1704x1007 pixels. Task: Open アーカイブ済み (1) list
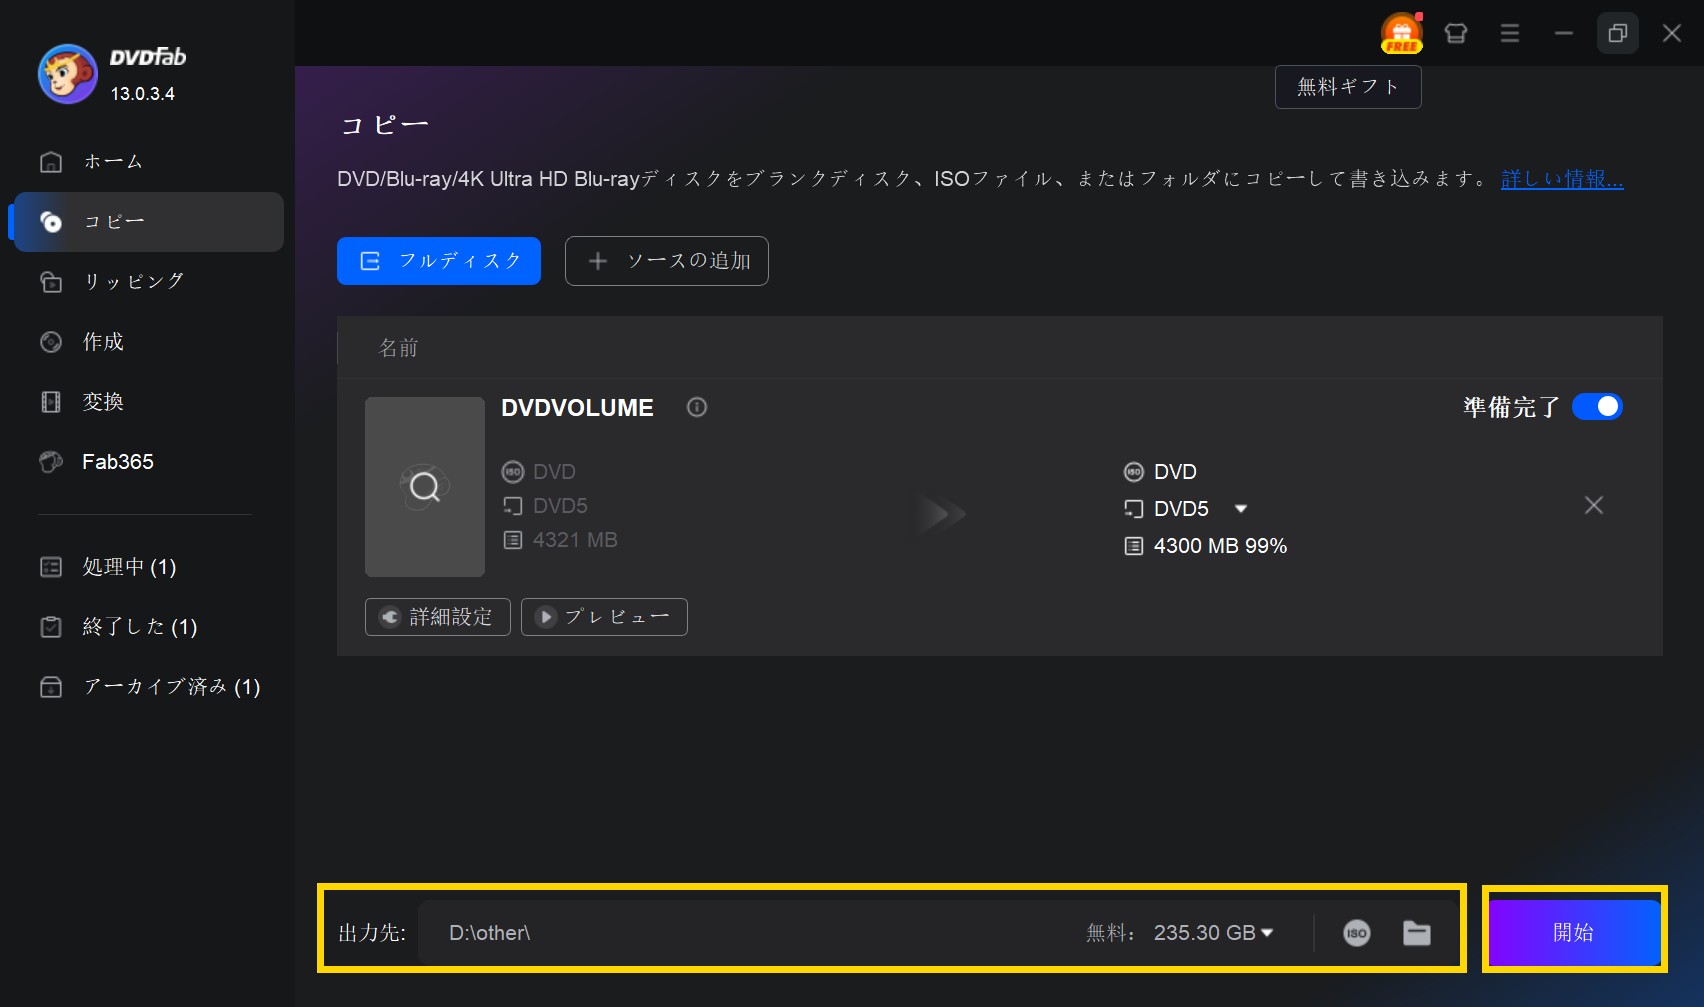point(148,687)
